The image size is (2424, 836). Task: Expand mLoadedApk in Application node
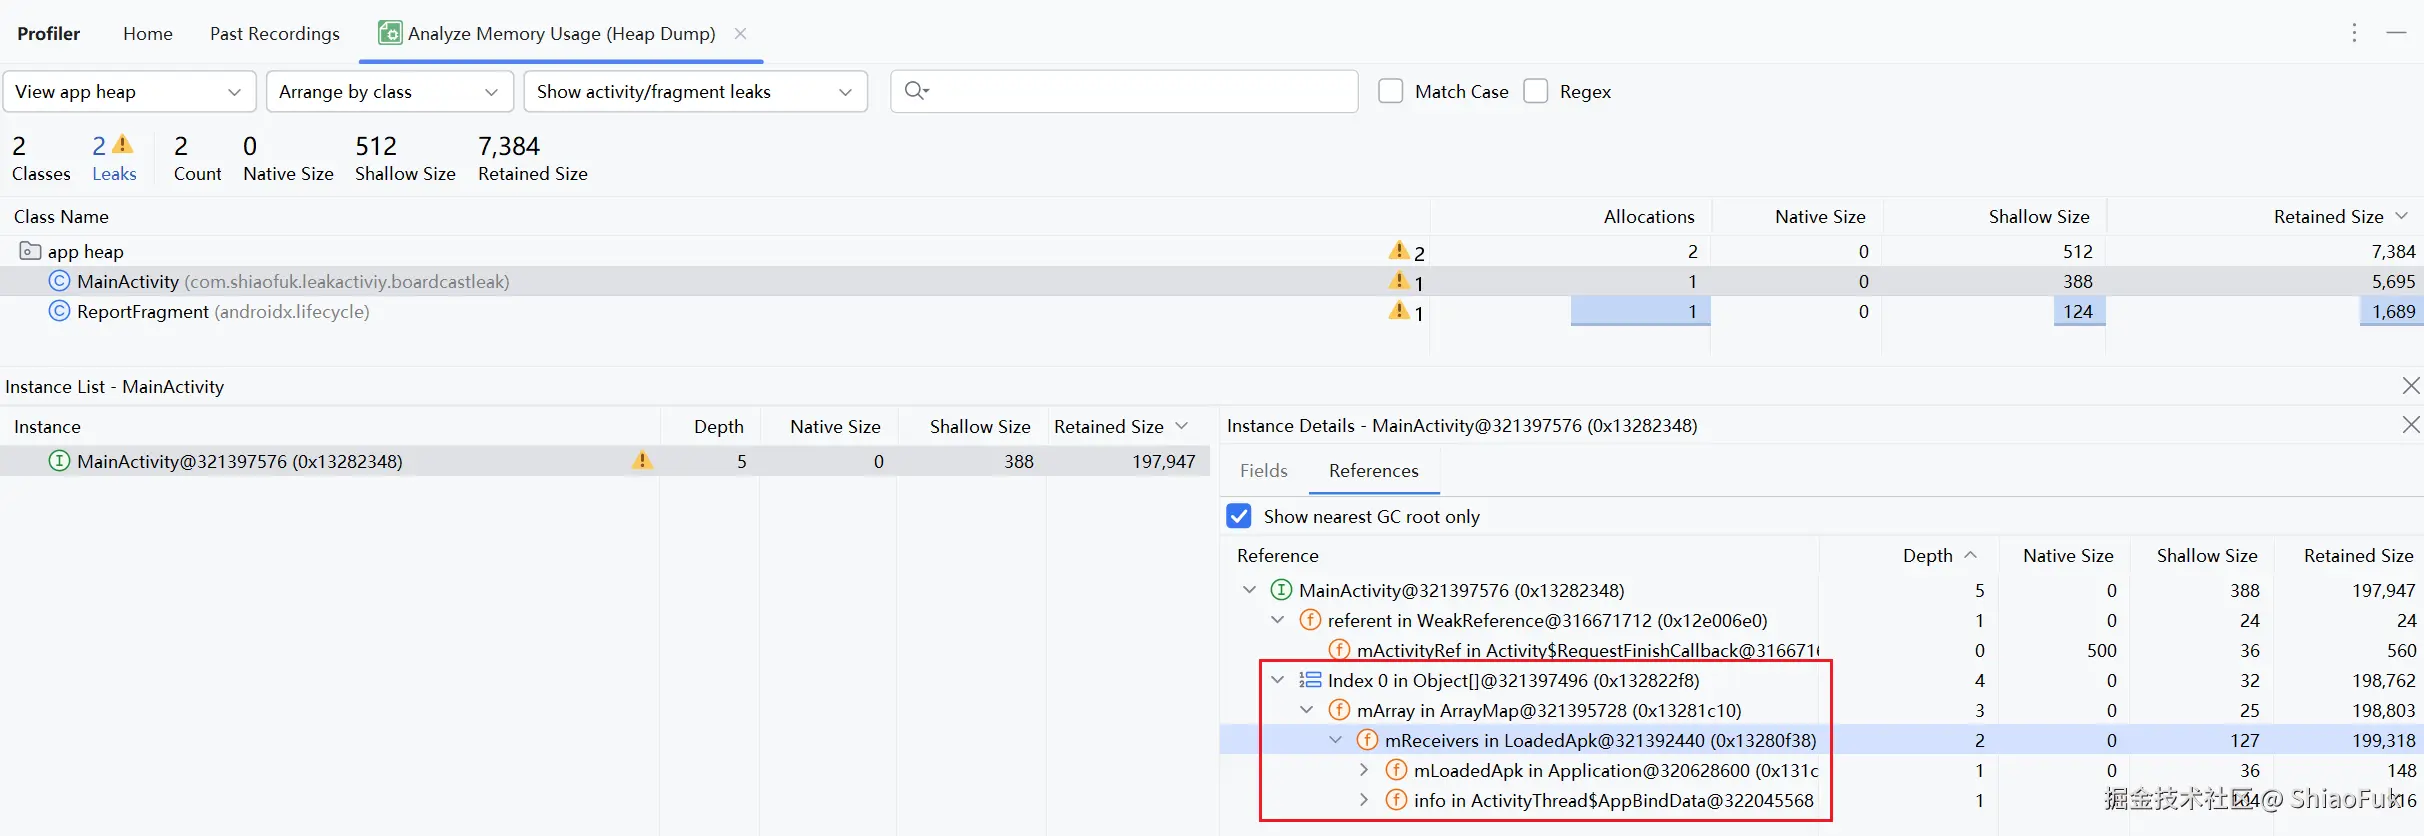pyautogui.click(x=1364, y=770)
